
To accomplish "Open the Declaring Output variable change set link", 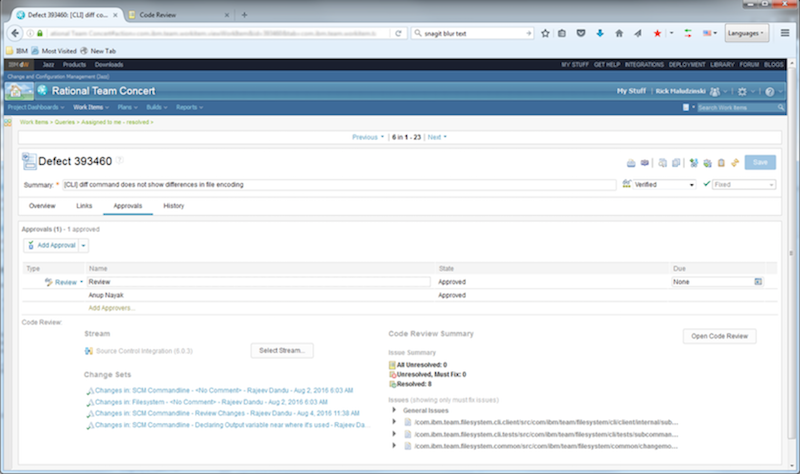I will pyautogui.click(x=232, y=425).
